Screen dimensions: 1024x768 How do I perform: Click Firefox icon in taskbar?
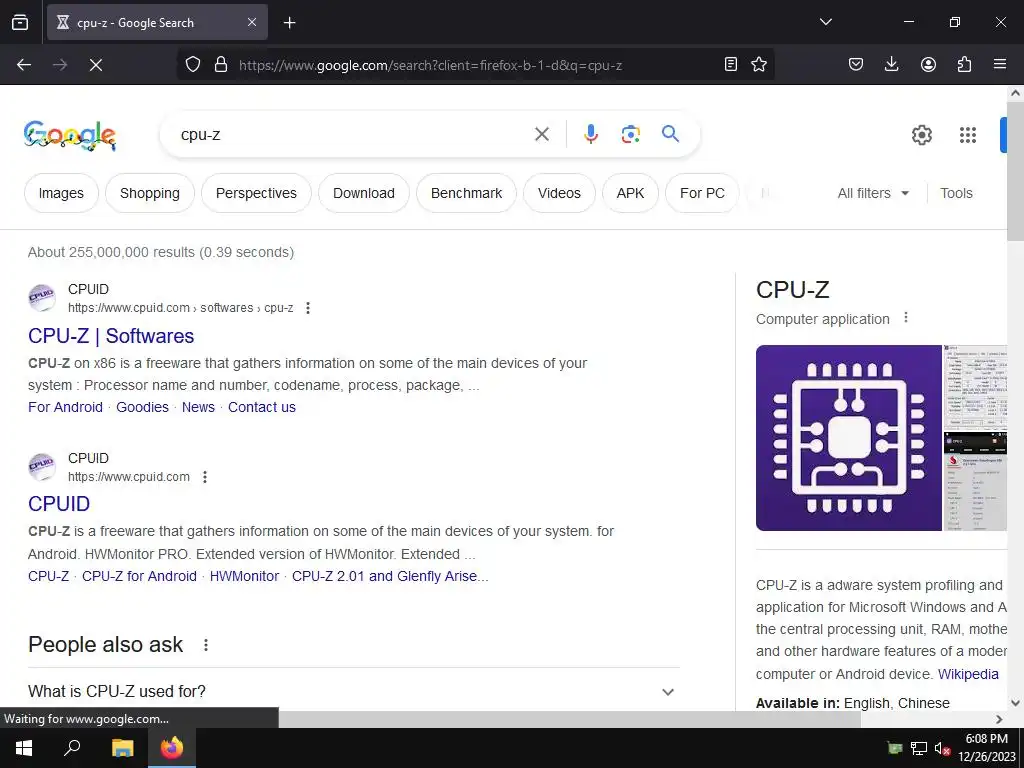tap(172, 748)
